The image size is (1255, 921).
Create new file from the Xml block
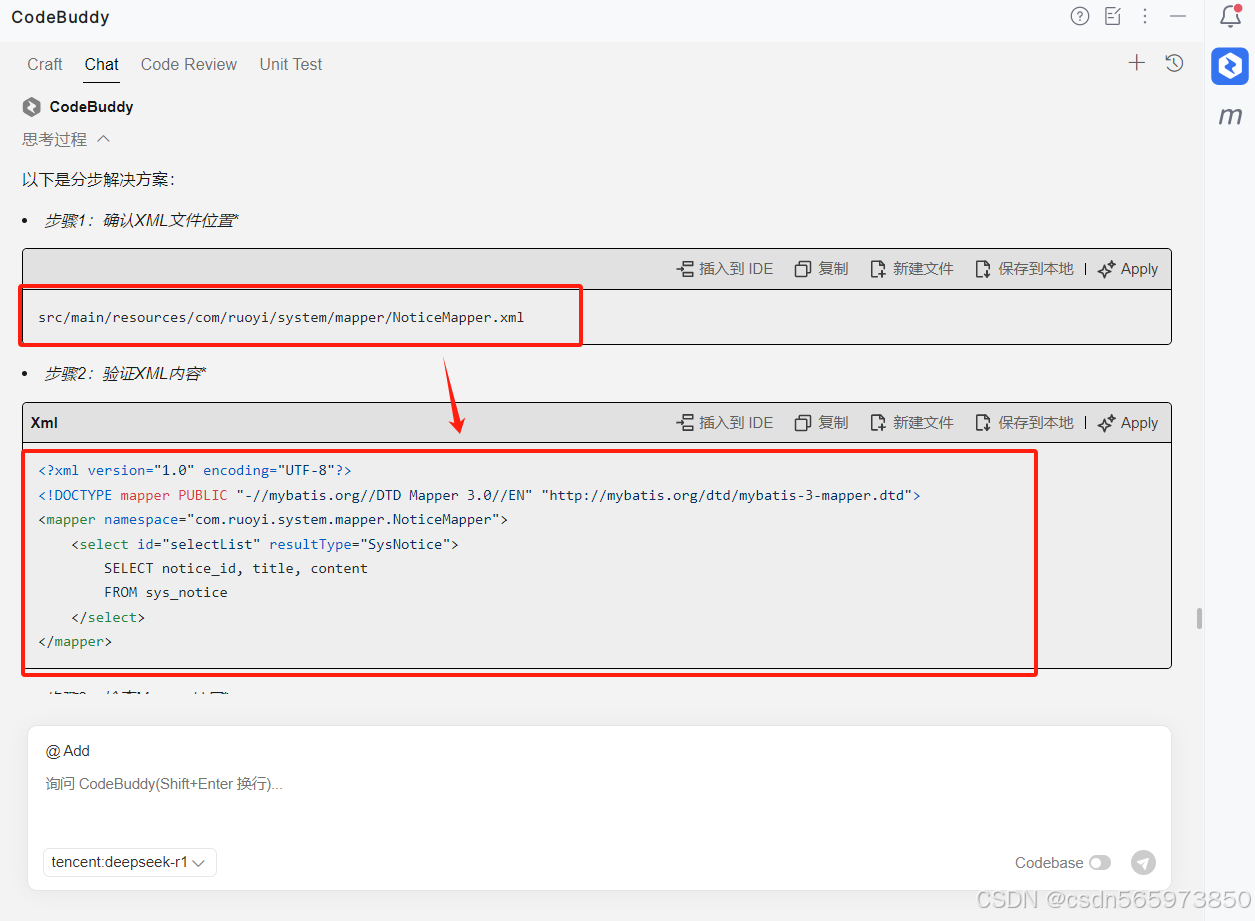coord(912,423)
